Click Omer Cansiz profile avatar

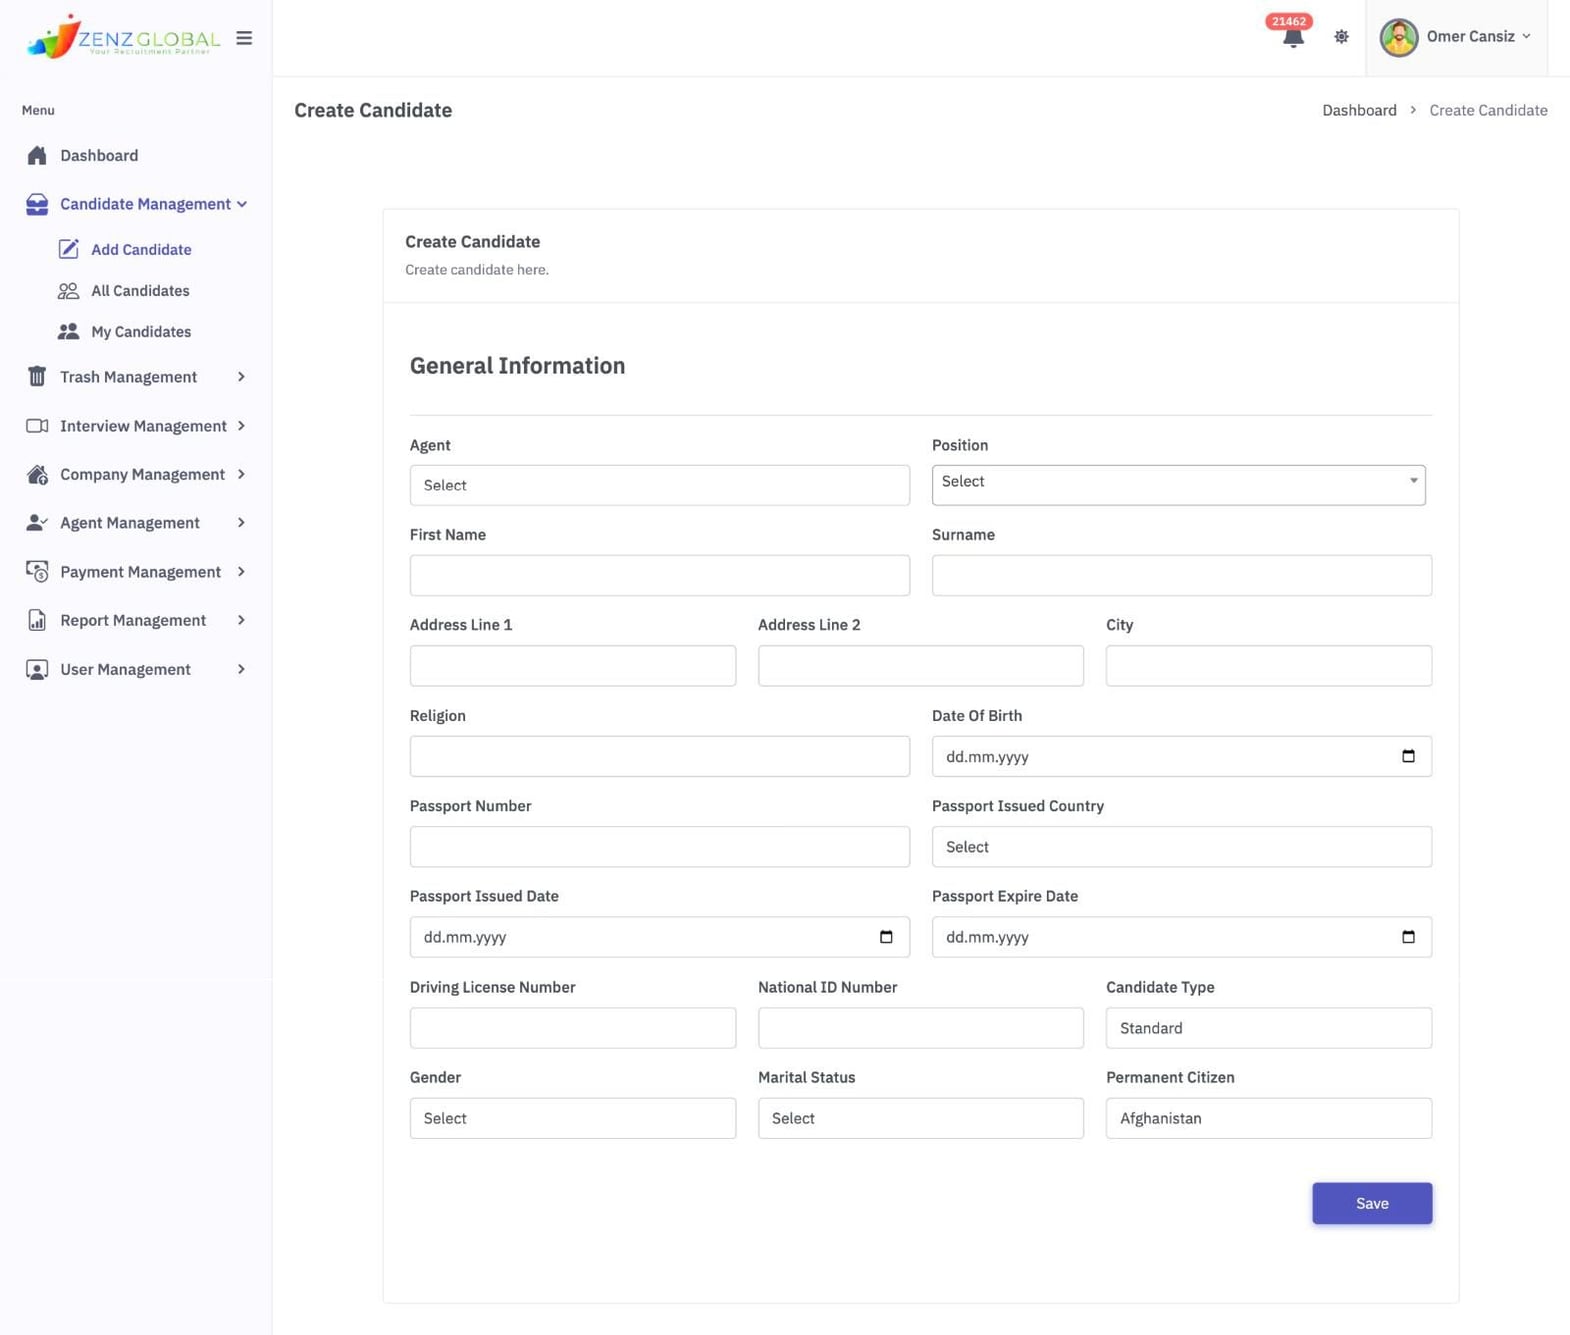(1398, 37)
